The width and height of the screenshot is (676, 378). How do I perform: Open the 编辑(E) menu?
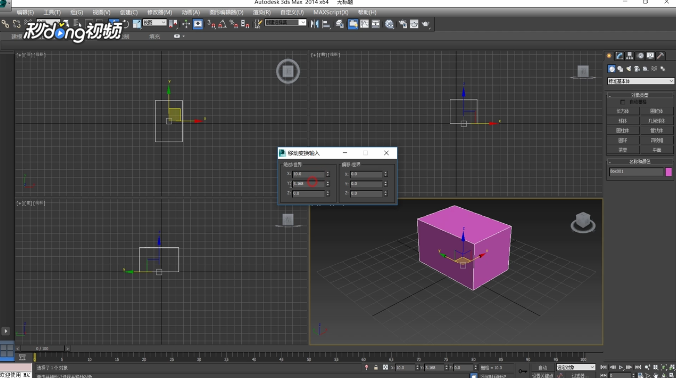coord(25,12)
